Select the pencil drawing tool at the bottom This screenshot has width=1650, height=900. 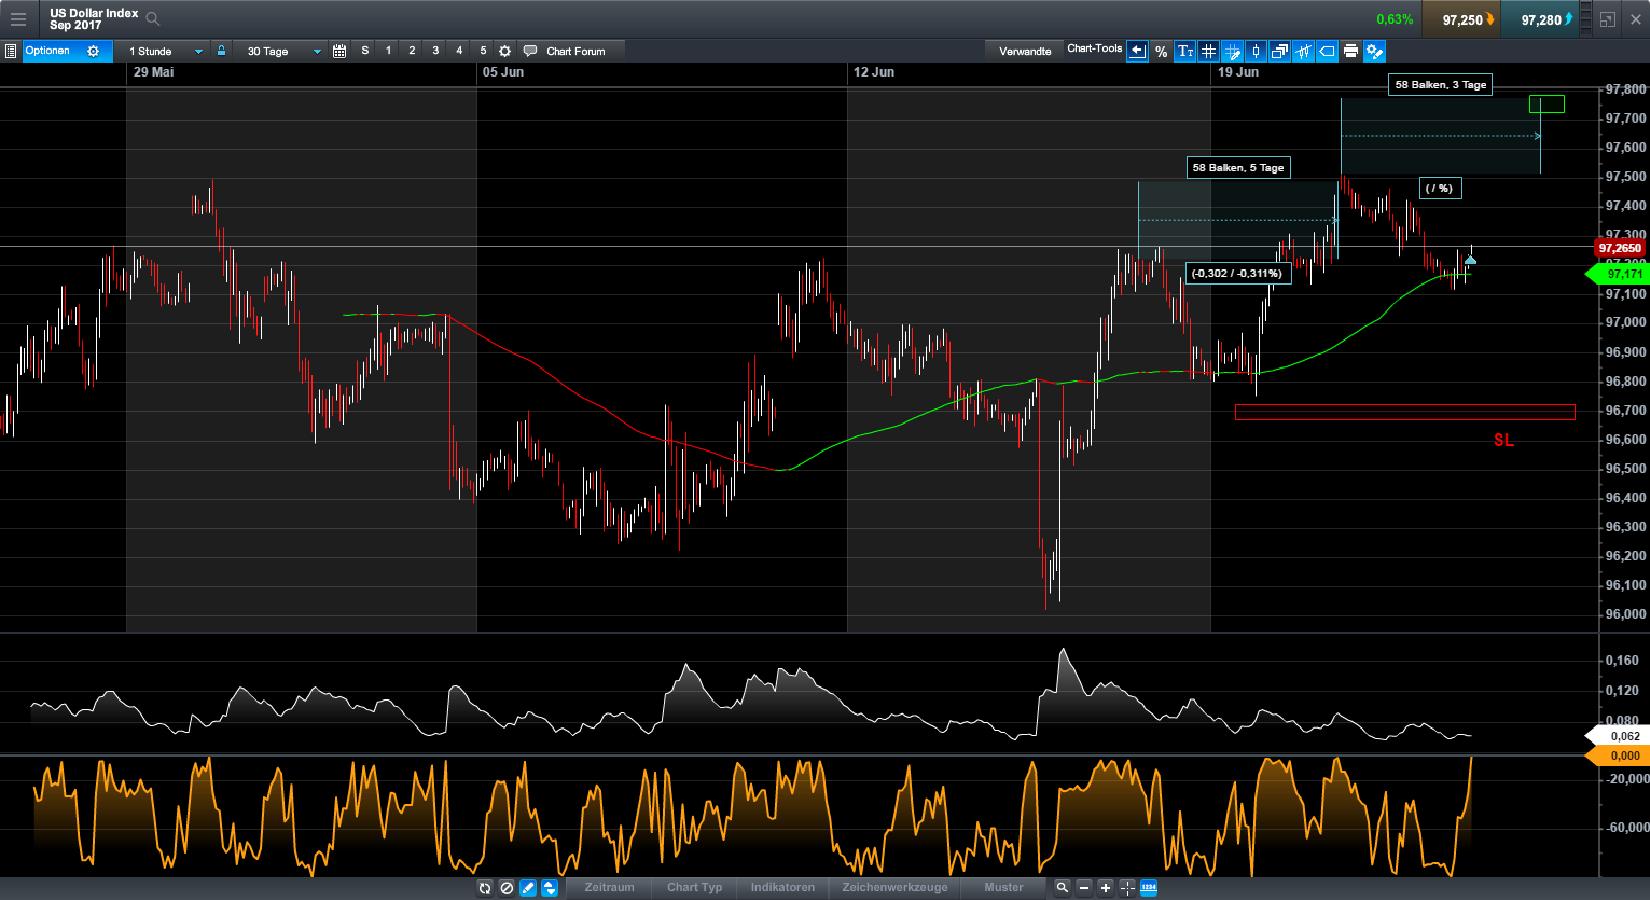click(527, 888)
